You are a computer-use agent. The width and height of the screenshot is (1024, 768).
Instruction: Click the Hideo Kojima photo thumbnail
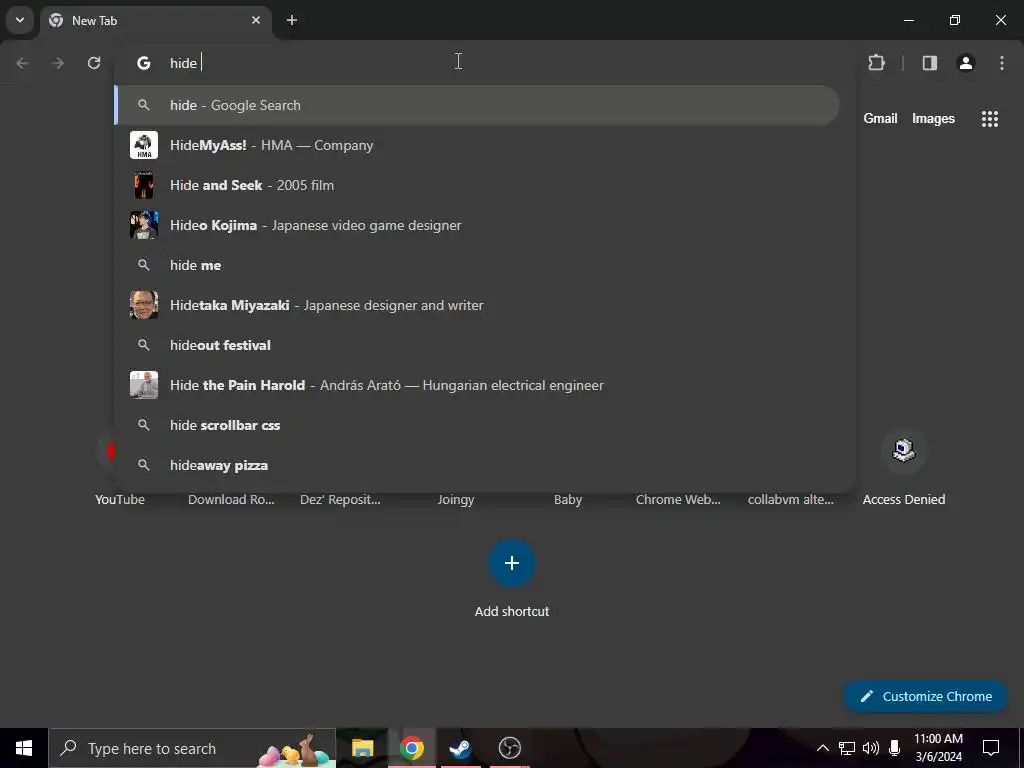point(144,225)
